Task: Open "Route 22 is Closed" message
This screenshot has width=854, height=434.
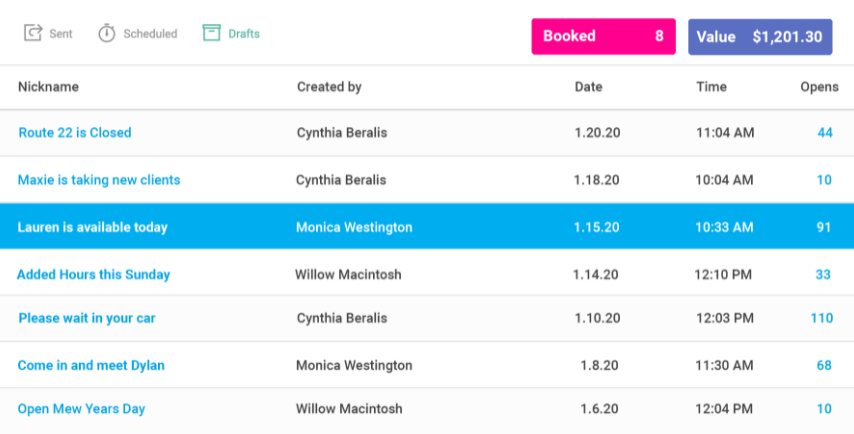Action: tap(75, 133)
